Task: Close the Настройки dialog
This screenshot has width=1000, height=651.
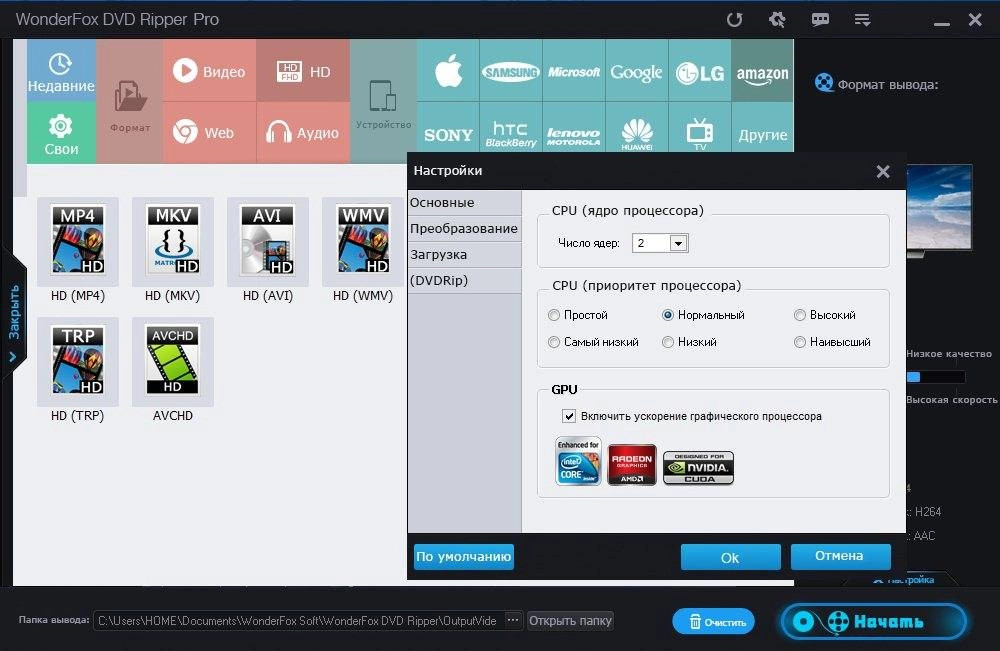Action: 883,172
